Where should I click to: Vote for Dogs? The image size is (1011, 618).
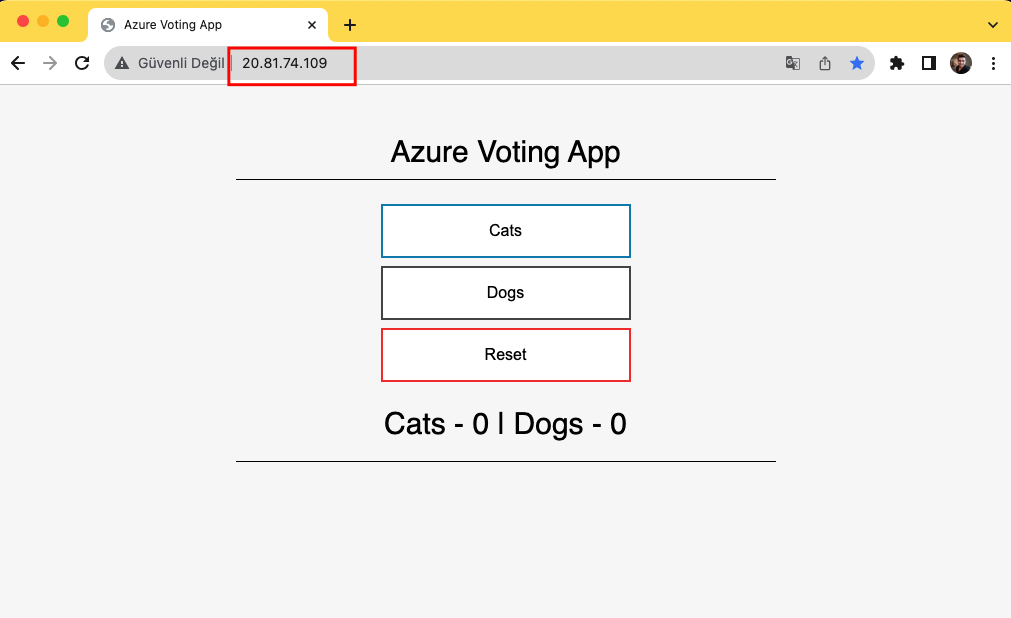(505, 293)
